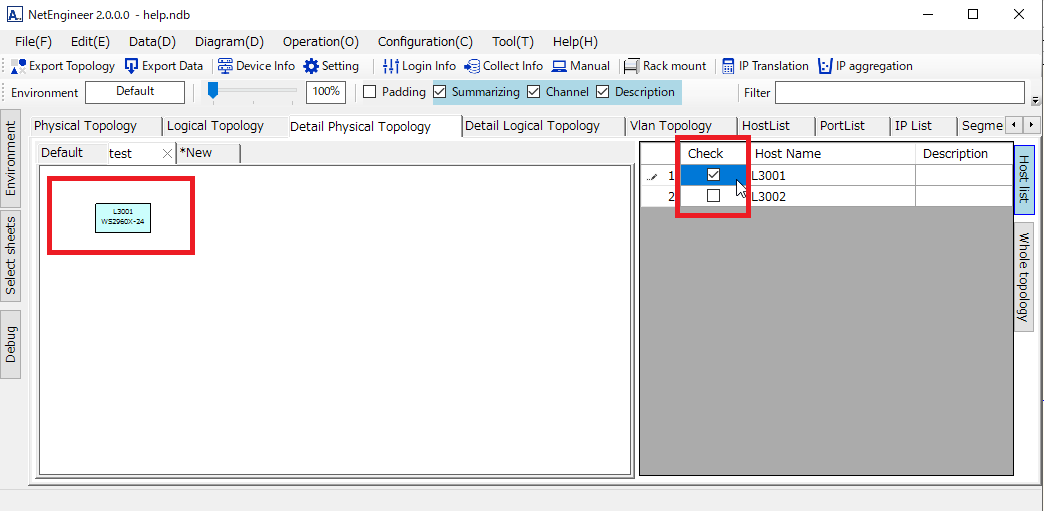Viewport: 1044px width, 511px height.
Task: Click the Collect Info icon
Action: click(473, 66)
